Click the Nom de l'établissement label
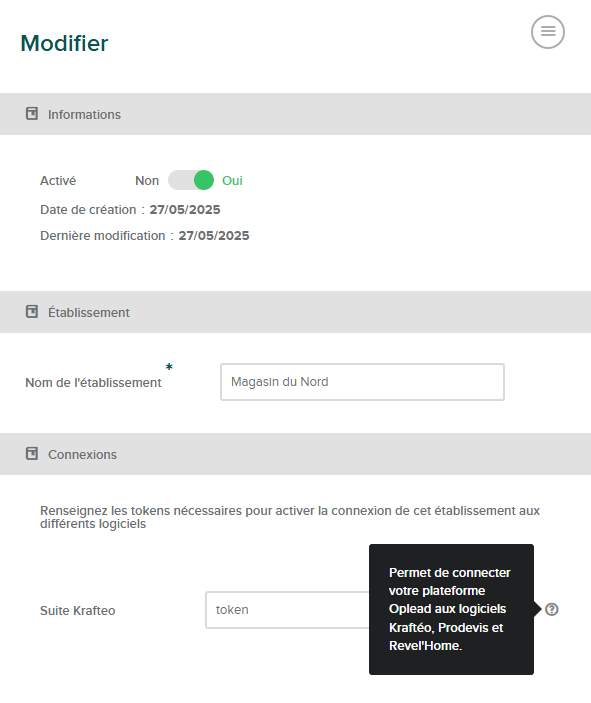This screenshot has height=703, width=591. [x=93, y=382]
